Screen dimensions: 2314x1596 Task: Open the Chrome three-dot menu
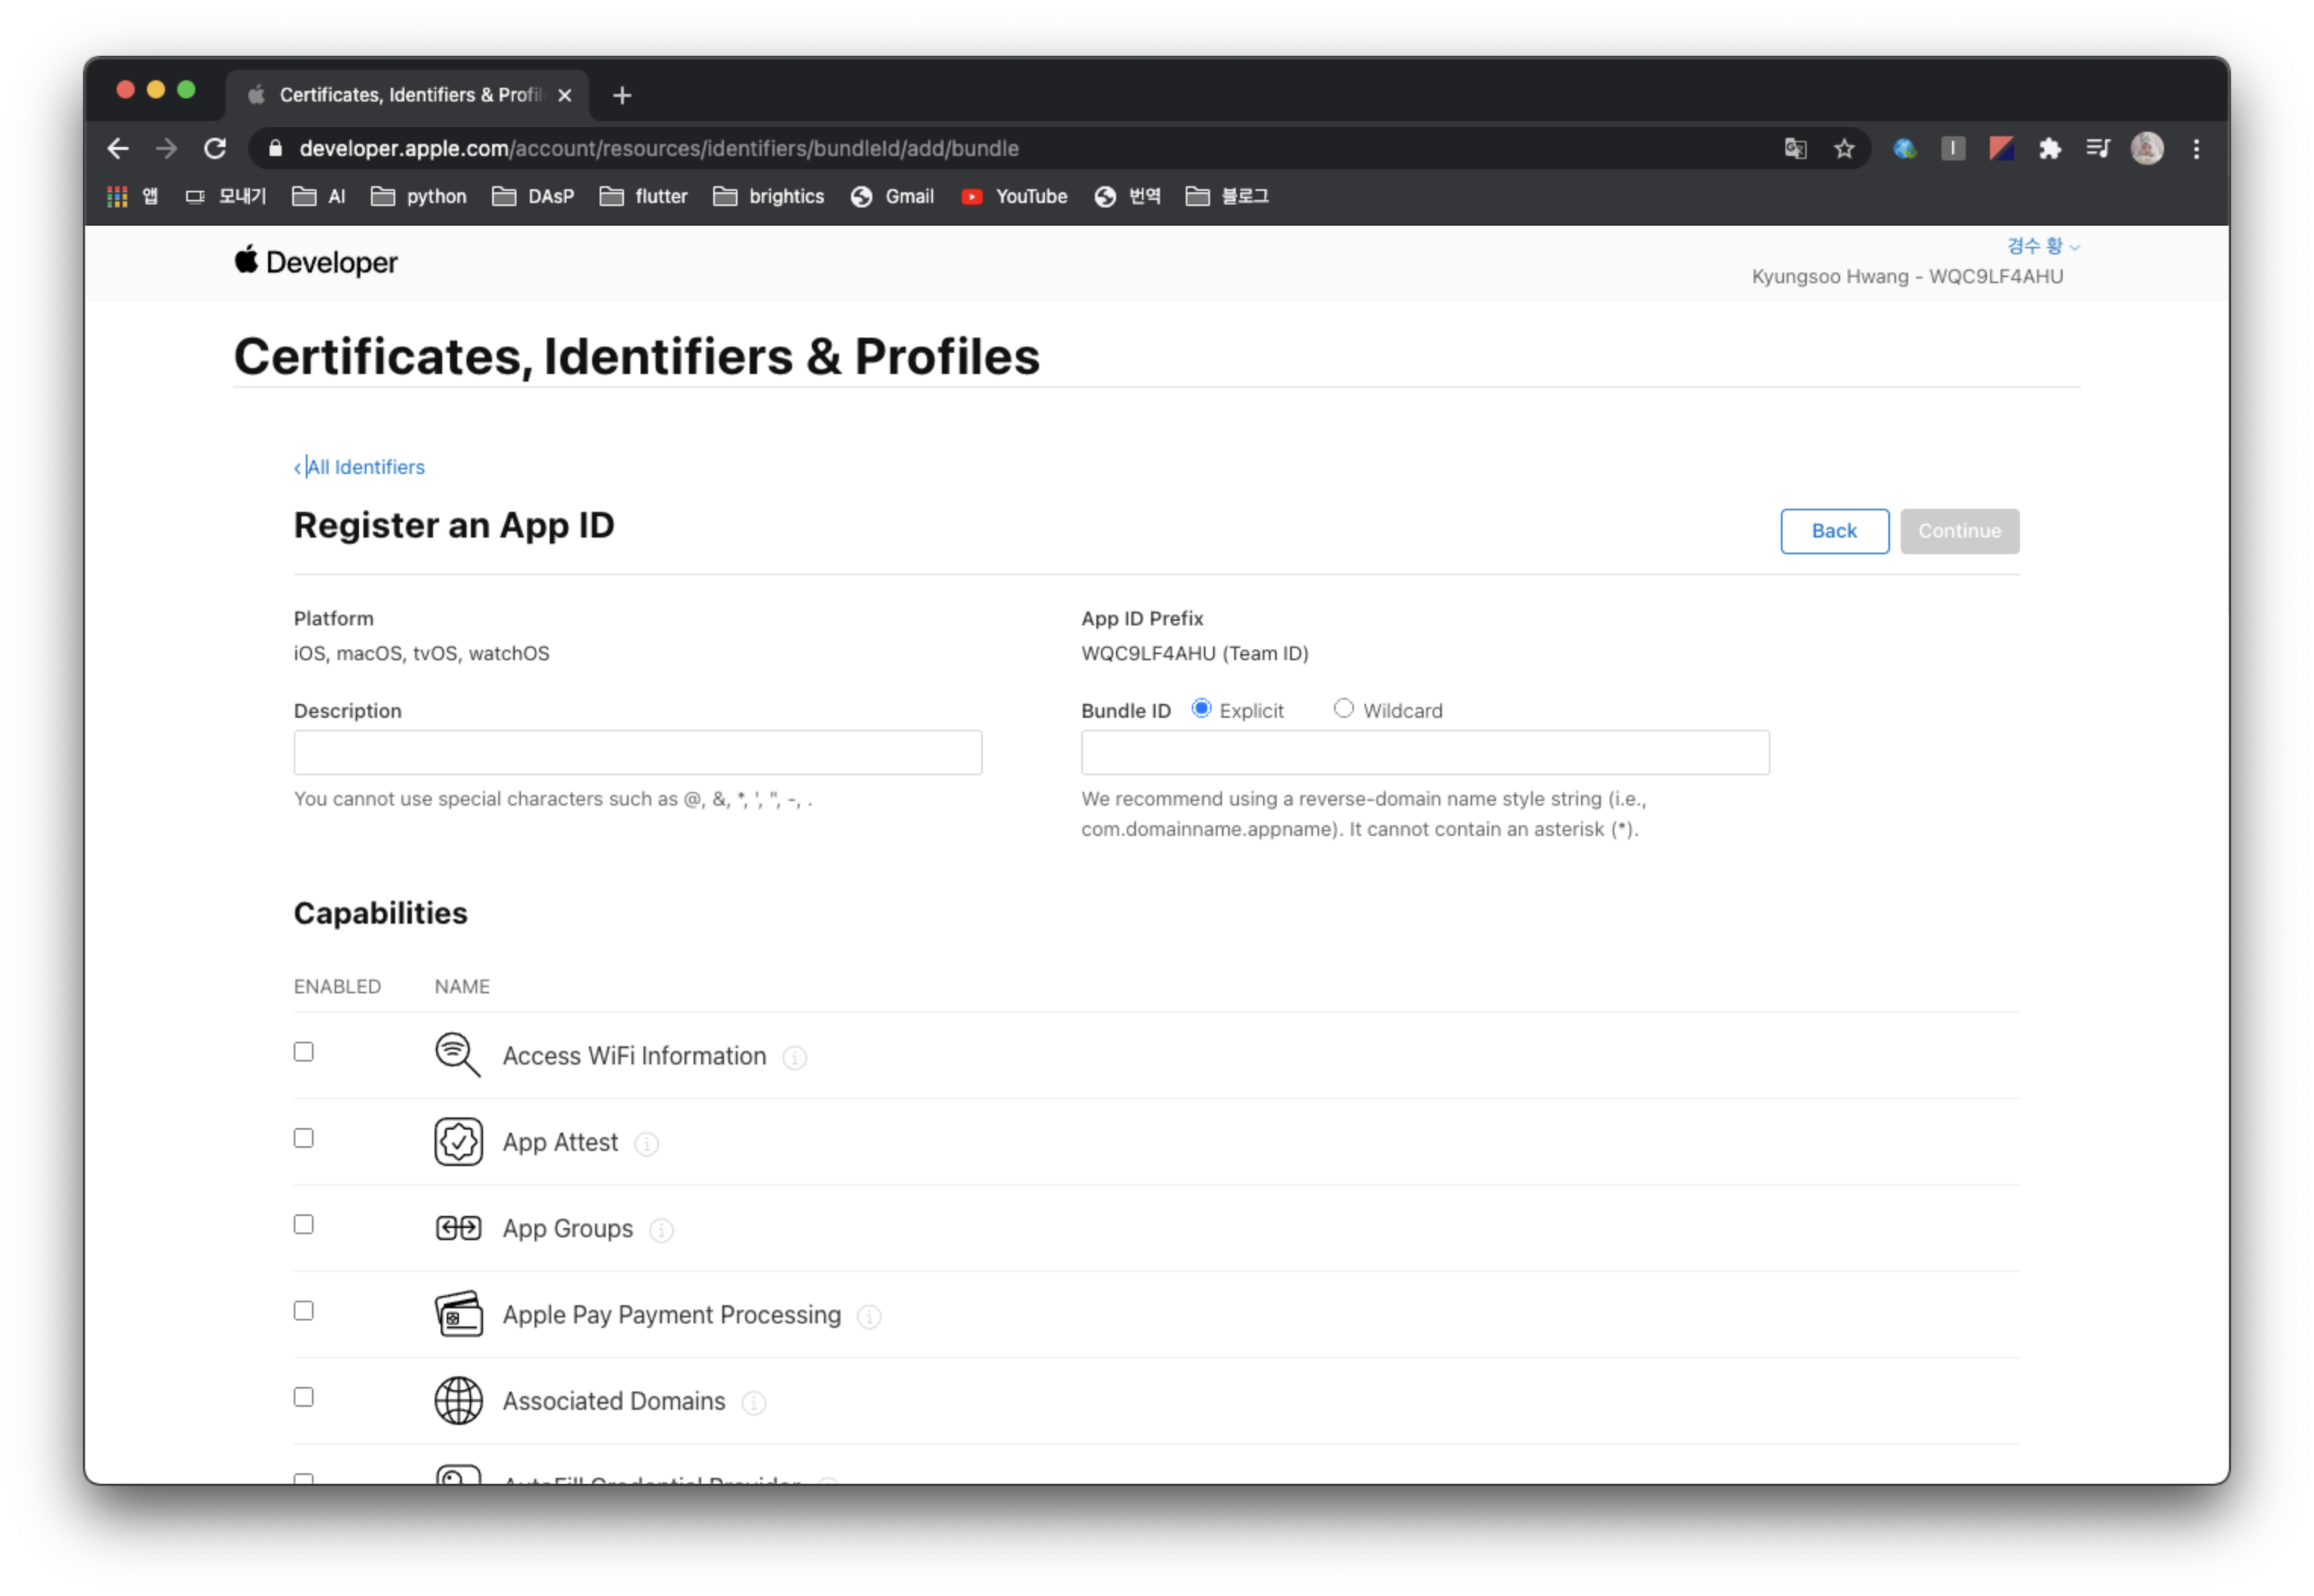pyautogui.click(x=2196, y=149)
